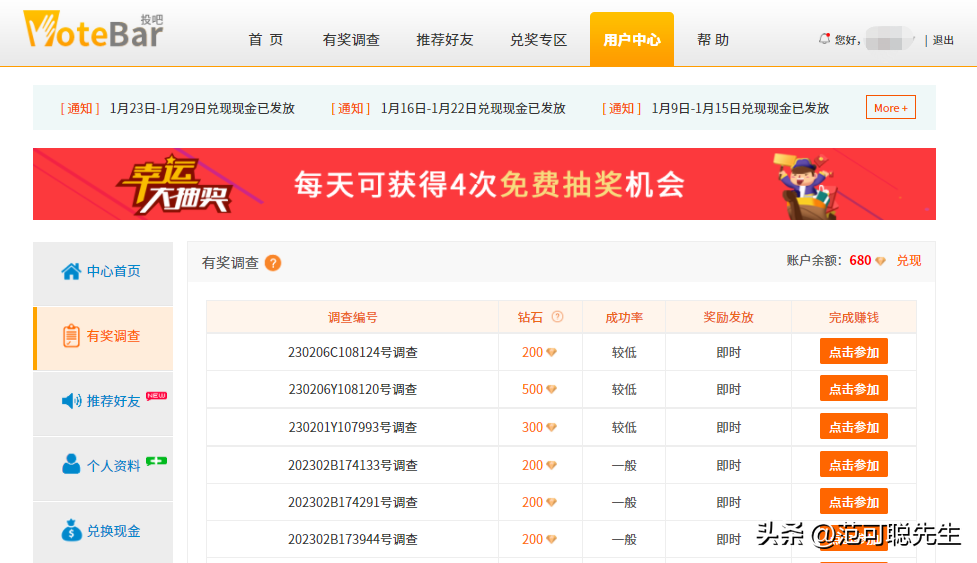Click the help icon in the 钻石 column header
Image resolution: width=977 pixels, height=563 pixels.
558,316
